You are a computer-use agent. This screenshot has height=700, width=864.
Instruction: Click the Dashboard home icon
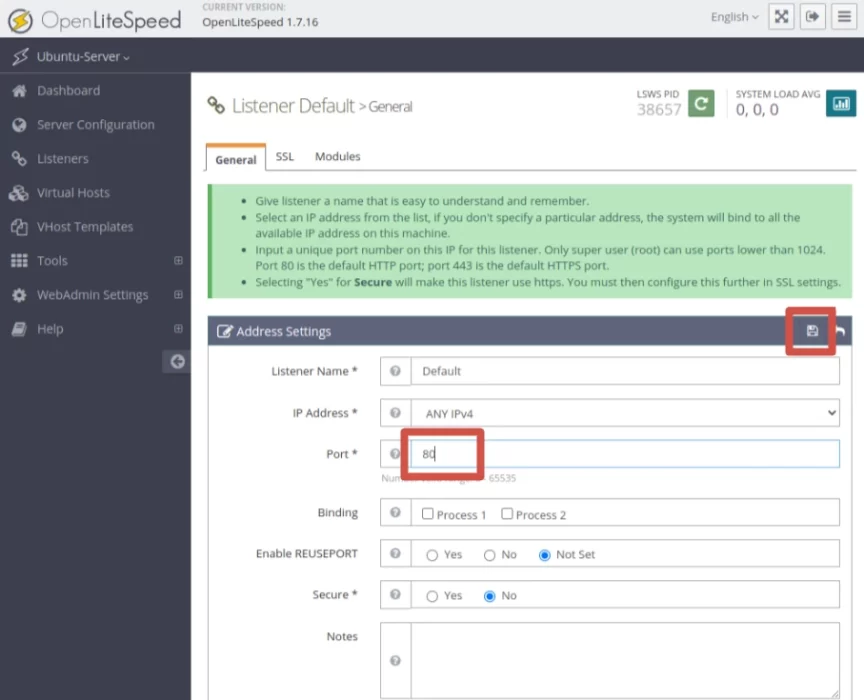(19, 91)
